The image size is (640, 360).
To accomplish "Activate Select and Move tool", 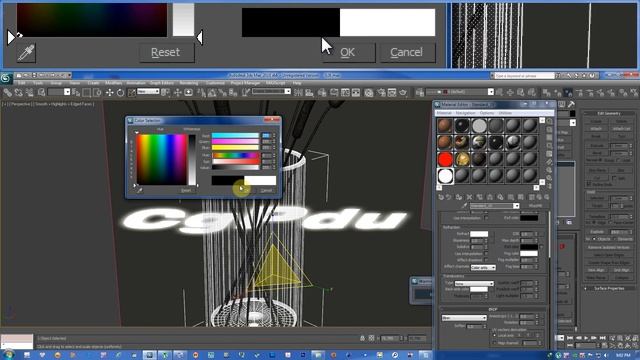I will pyautogui.click(x=109, y=93).
